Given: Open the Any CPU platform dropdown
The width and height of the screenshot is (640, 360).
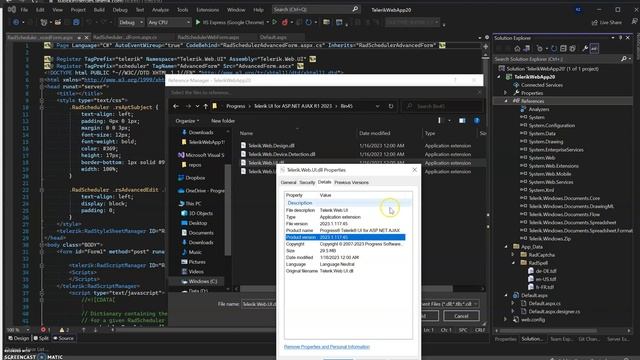Looking at the screenshot, I should coord(169,22).
